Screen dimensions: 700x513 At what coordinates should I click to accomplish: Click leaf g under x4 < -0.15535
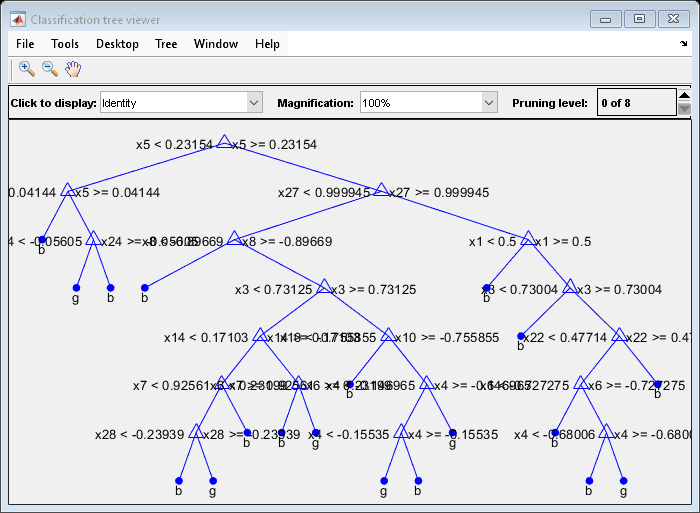(384, 481)
